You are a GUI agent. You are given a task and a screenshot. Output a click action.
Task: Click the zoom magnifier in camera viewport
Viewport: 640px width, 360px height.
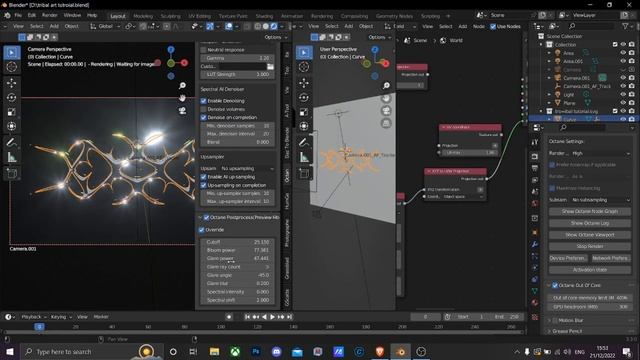182,85
